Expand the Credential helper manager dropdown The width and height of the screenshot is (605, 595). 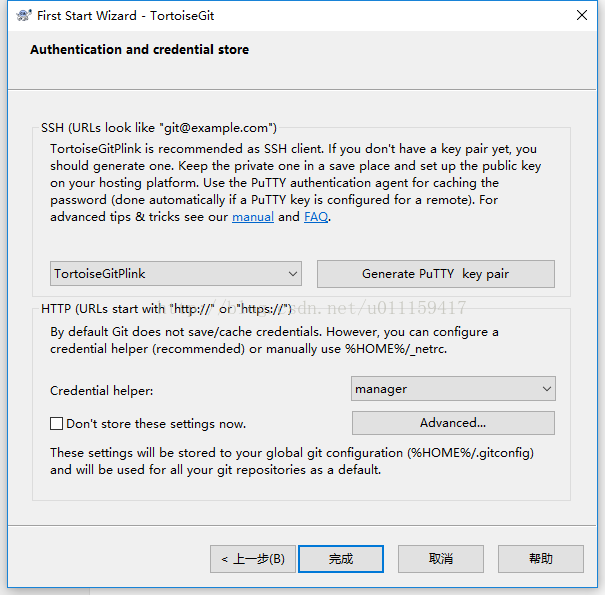pos(453,388)
